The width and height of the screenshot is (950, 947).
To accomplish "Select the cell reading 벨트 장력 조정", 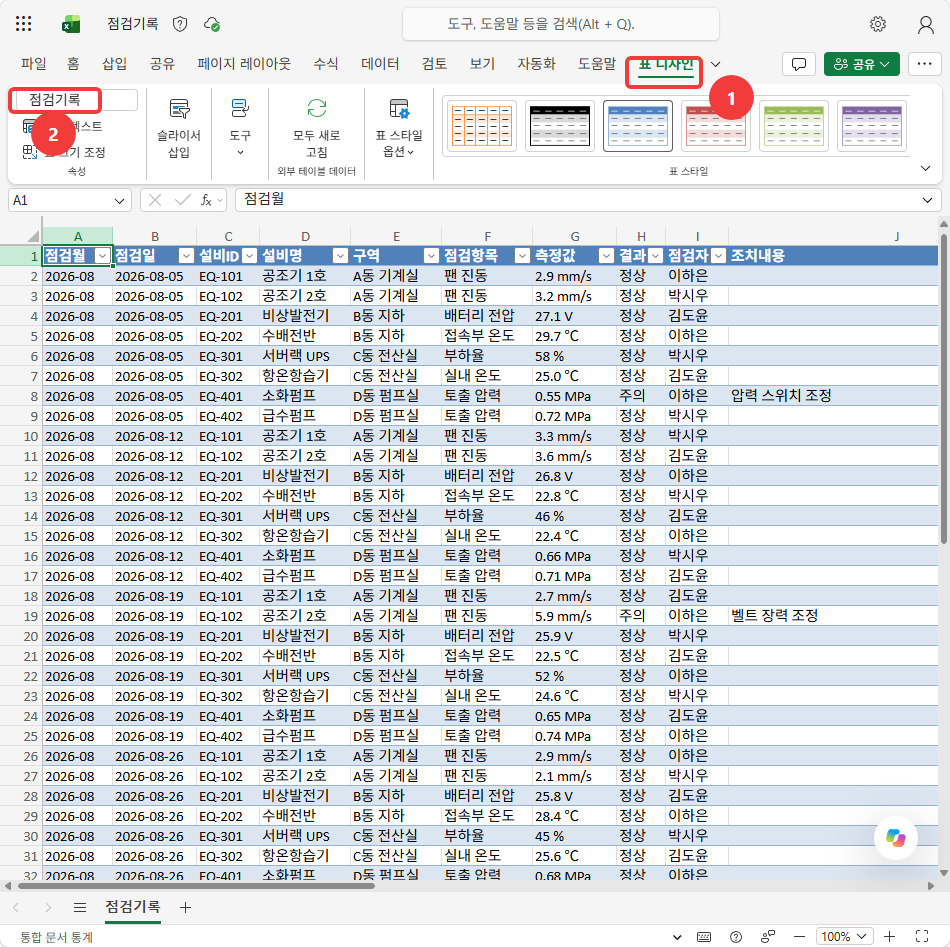I will click(833, 616).
